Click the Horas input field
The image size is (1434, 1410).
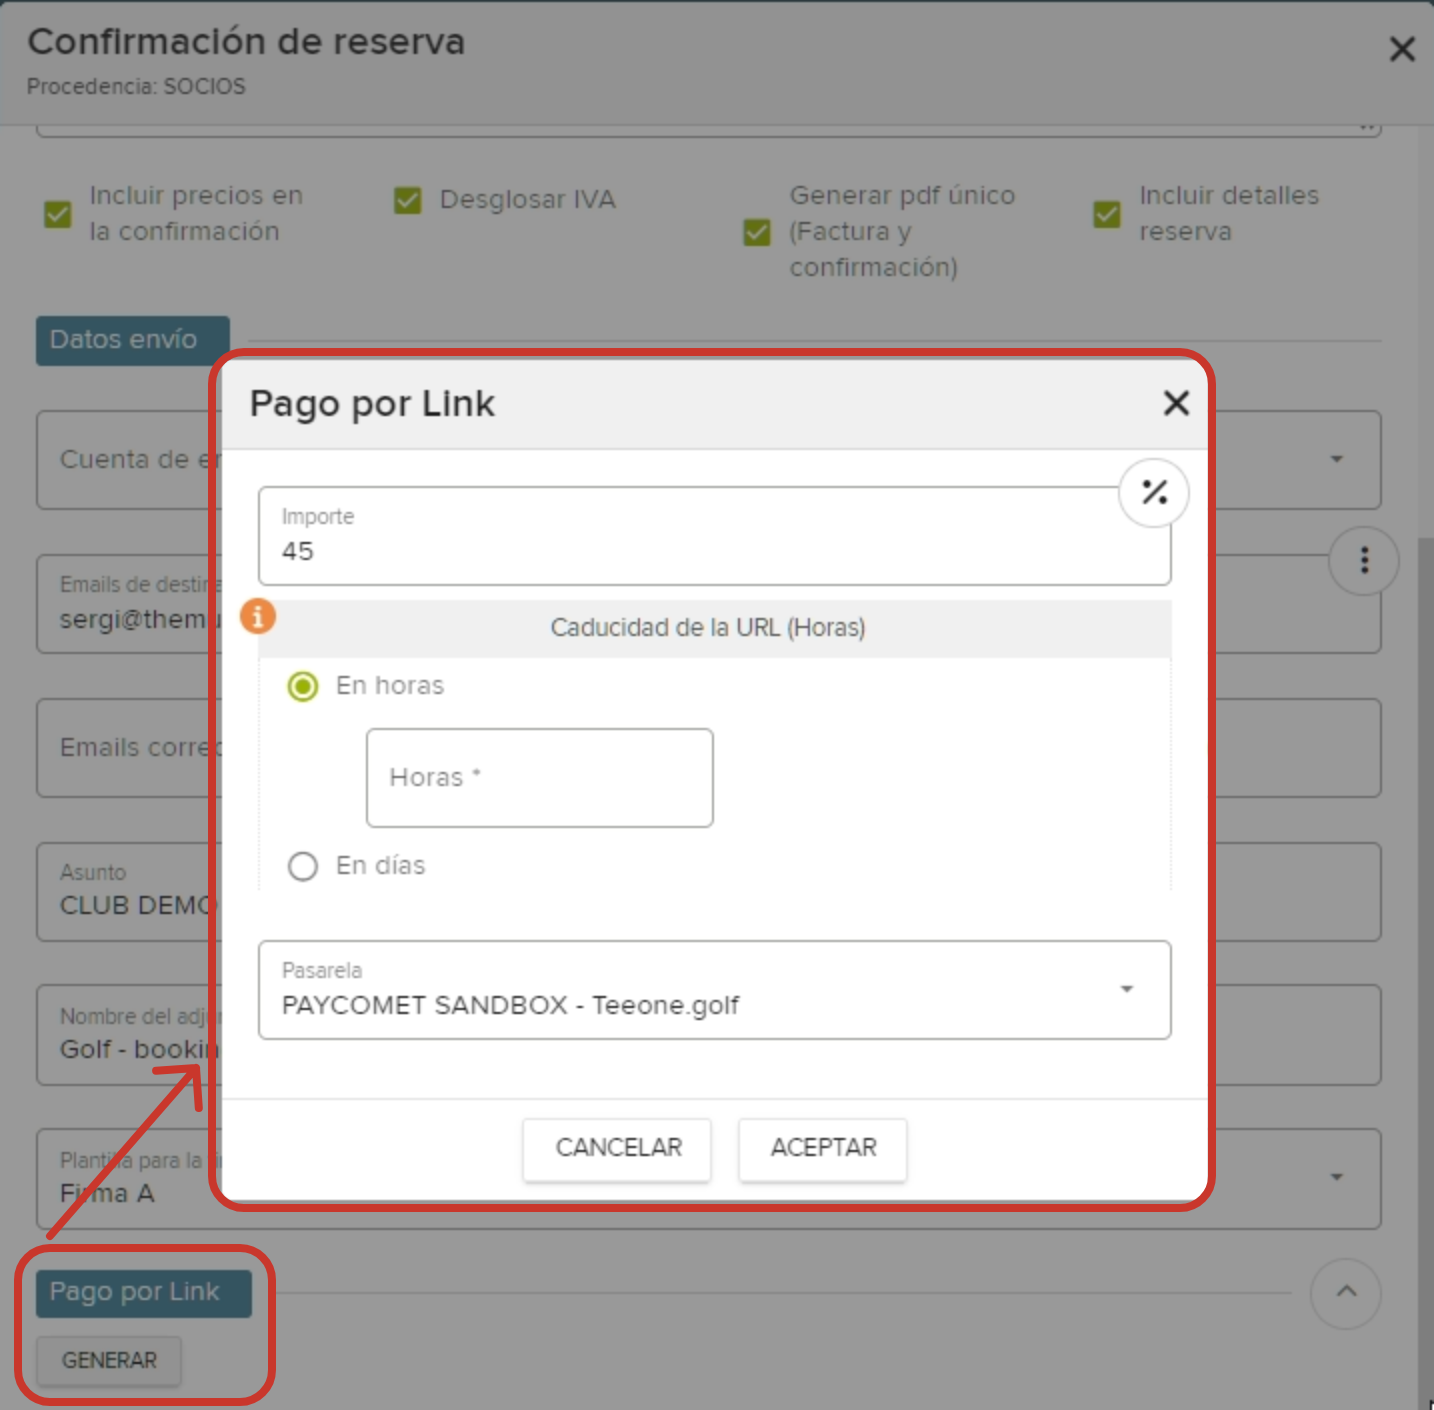[x=539, y=778]
